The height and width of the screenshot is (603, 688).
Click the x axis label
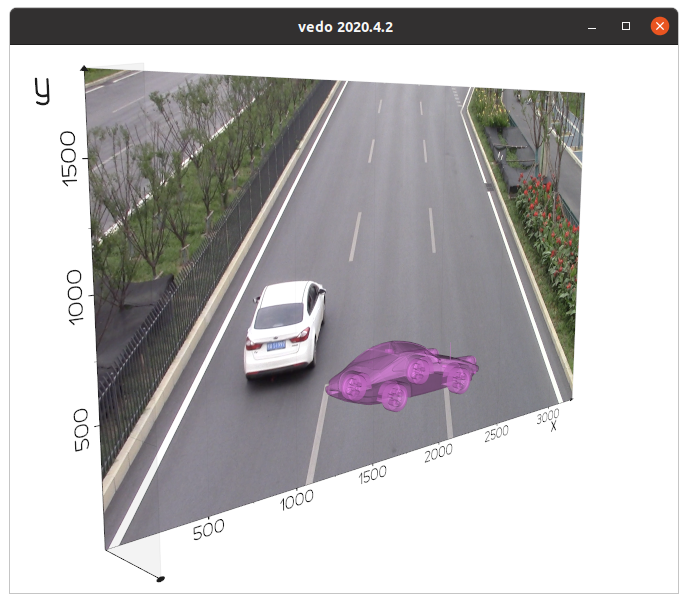click(554, 425)
